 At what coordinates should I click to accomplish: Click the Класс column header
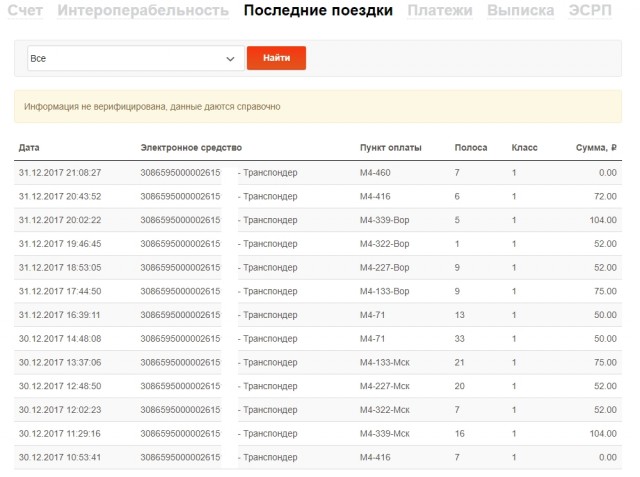coord(524,148)
